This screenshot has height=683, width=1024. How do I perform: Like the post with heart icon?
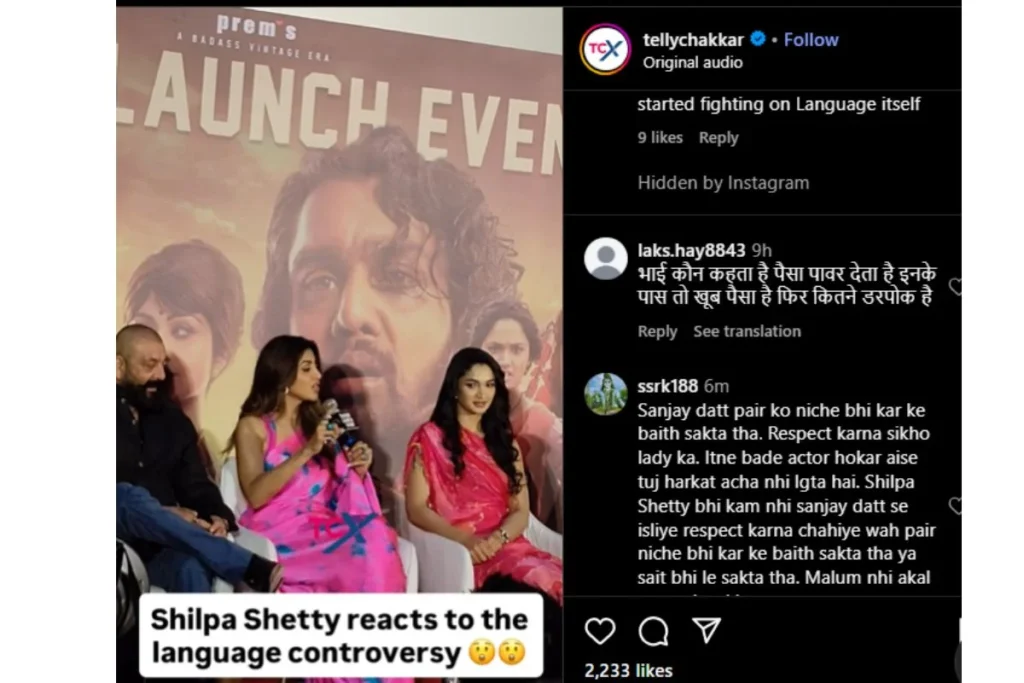[x=600, y=631]
